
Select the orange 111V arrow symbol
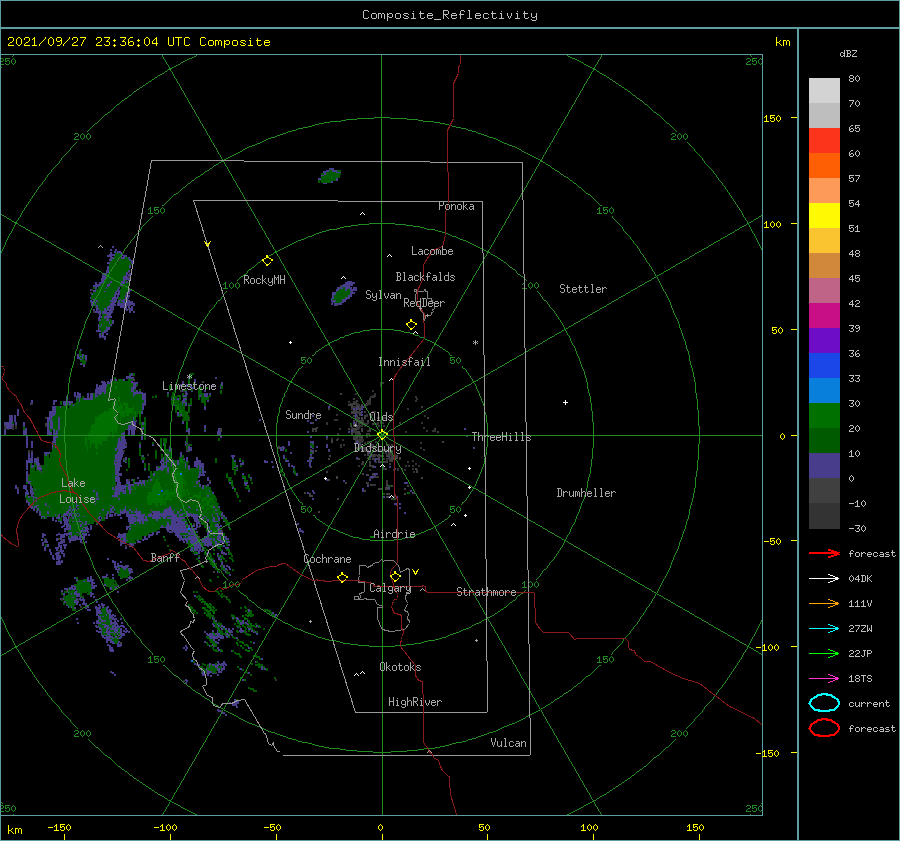click(824, 603)
